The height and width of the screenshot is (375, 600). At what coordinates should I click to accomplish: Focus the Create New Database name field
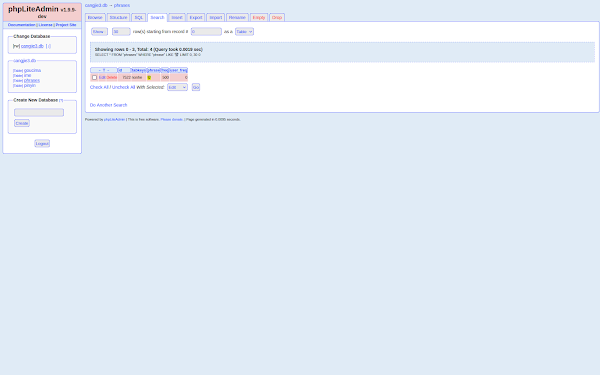pyautogui.click(x=39, y=112)
